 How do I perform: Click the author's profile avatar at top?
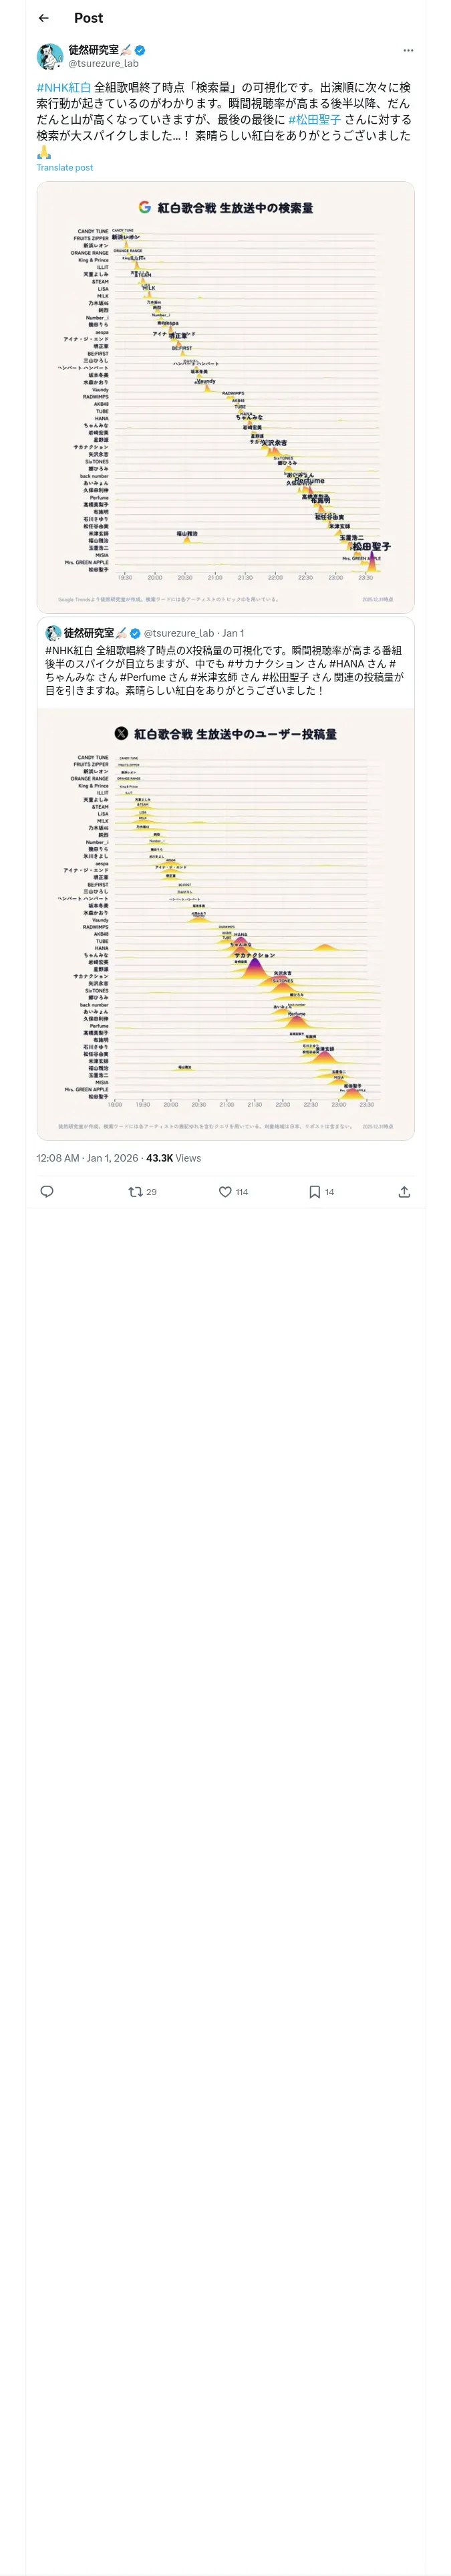pyautogui.click(x=50, y=56)
